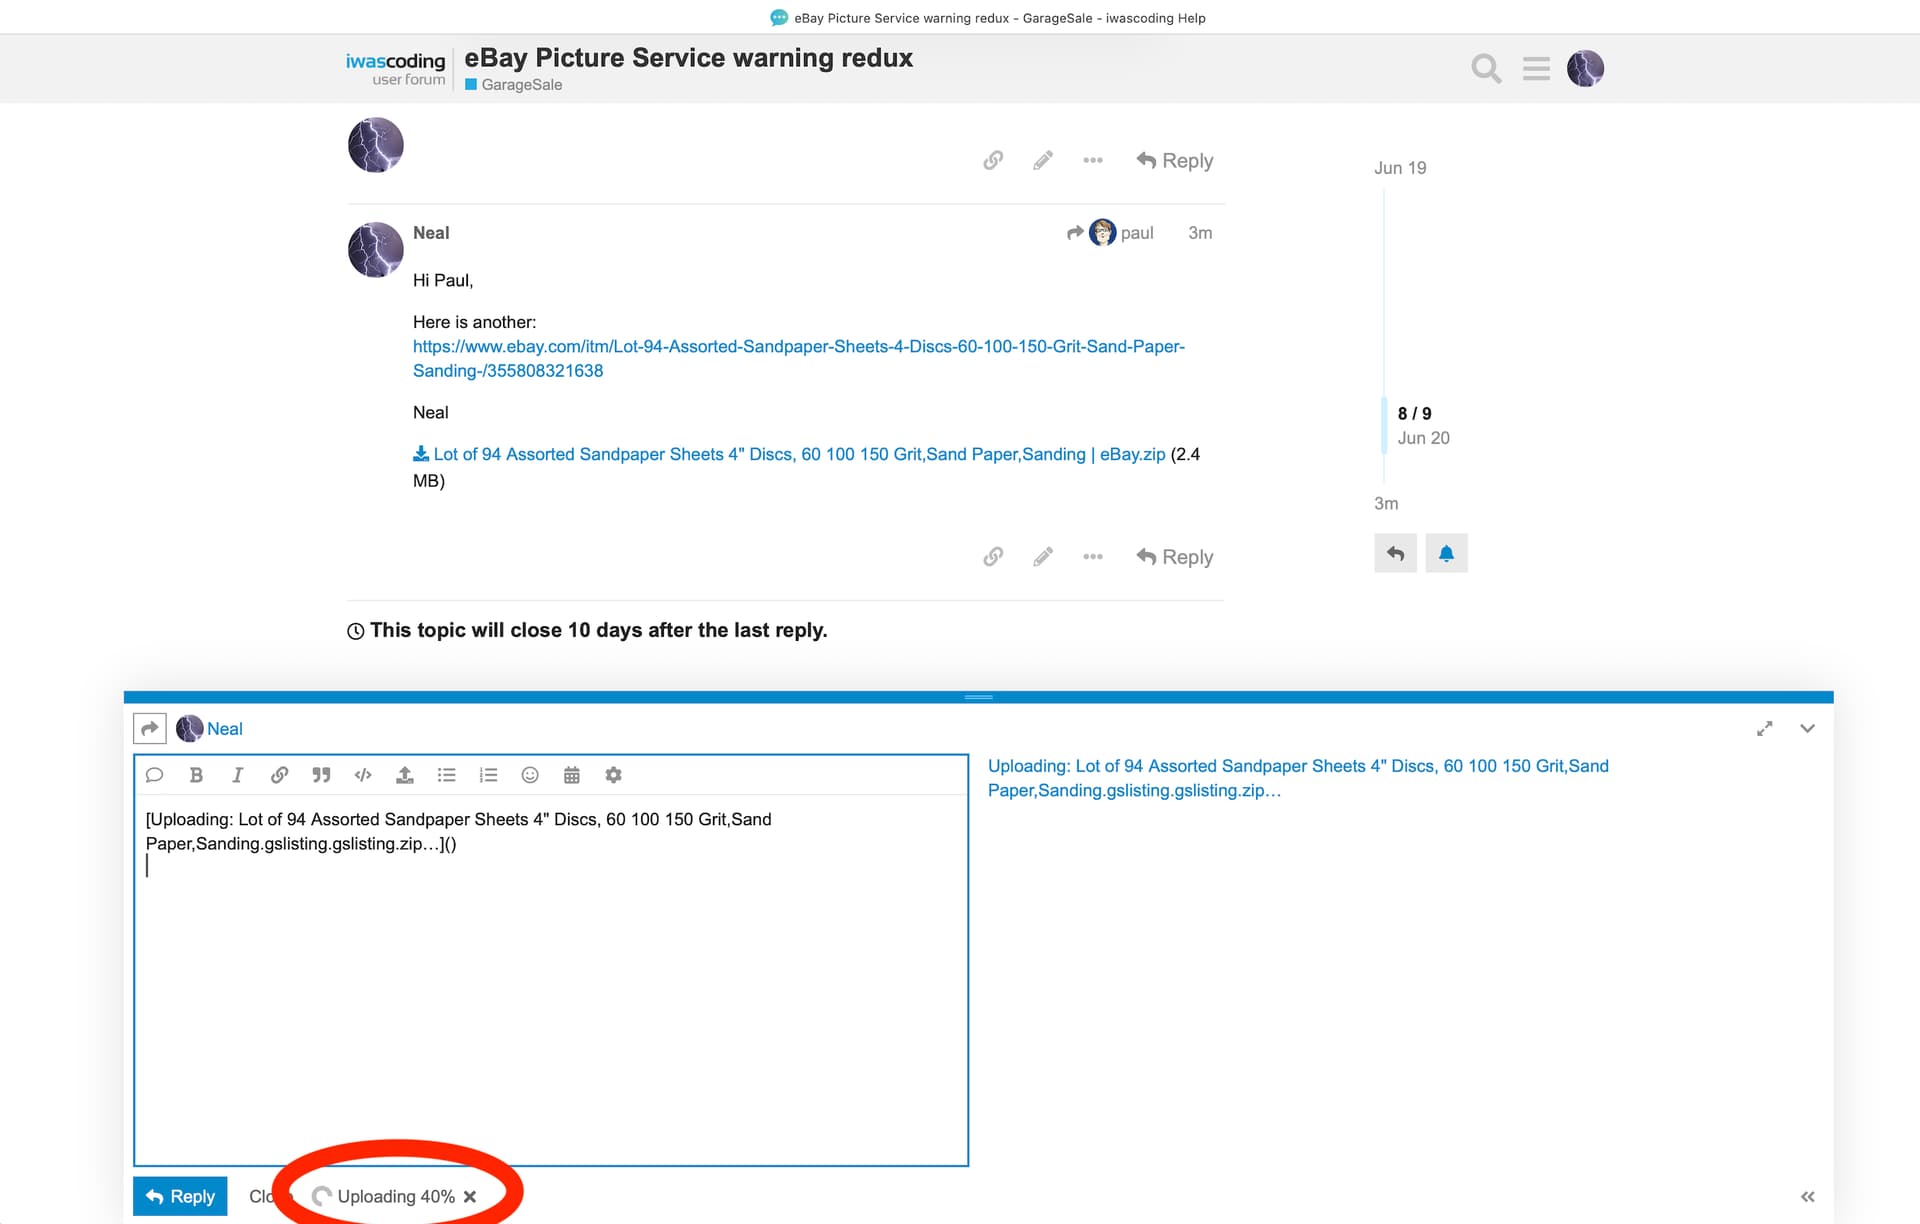
Task: Reply to Neal's sandpaper post
Action: click(1175, 556)
